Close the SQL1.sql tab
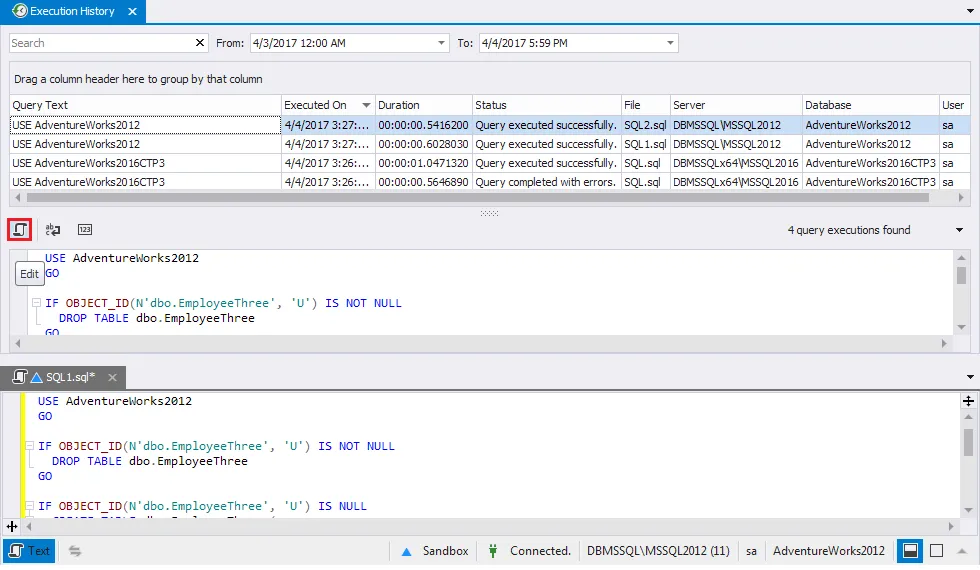Image resolution: width=980 pixels, height=570 pixels. [113, 377]
